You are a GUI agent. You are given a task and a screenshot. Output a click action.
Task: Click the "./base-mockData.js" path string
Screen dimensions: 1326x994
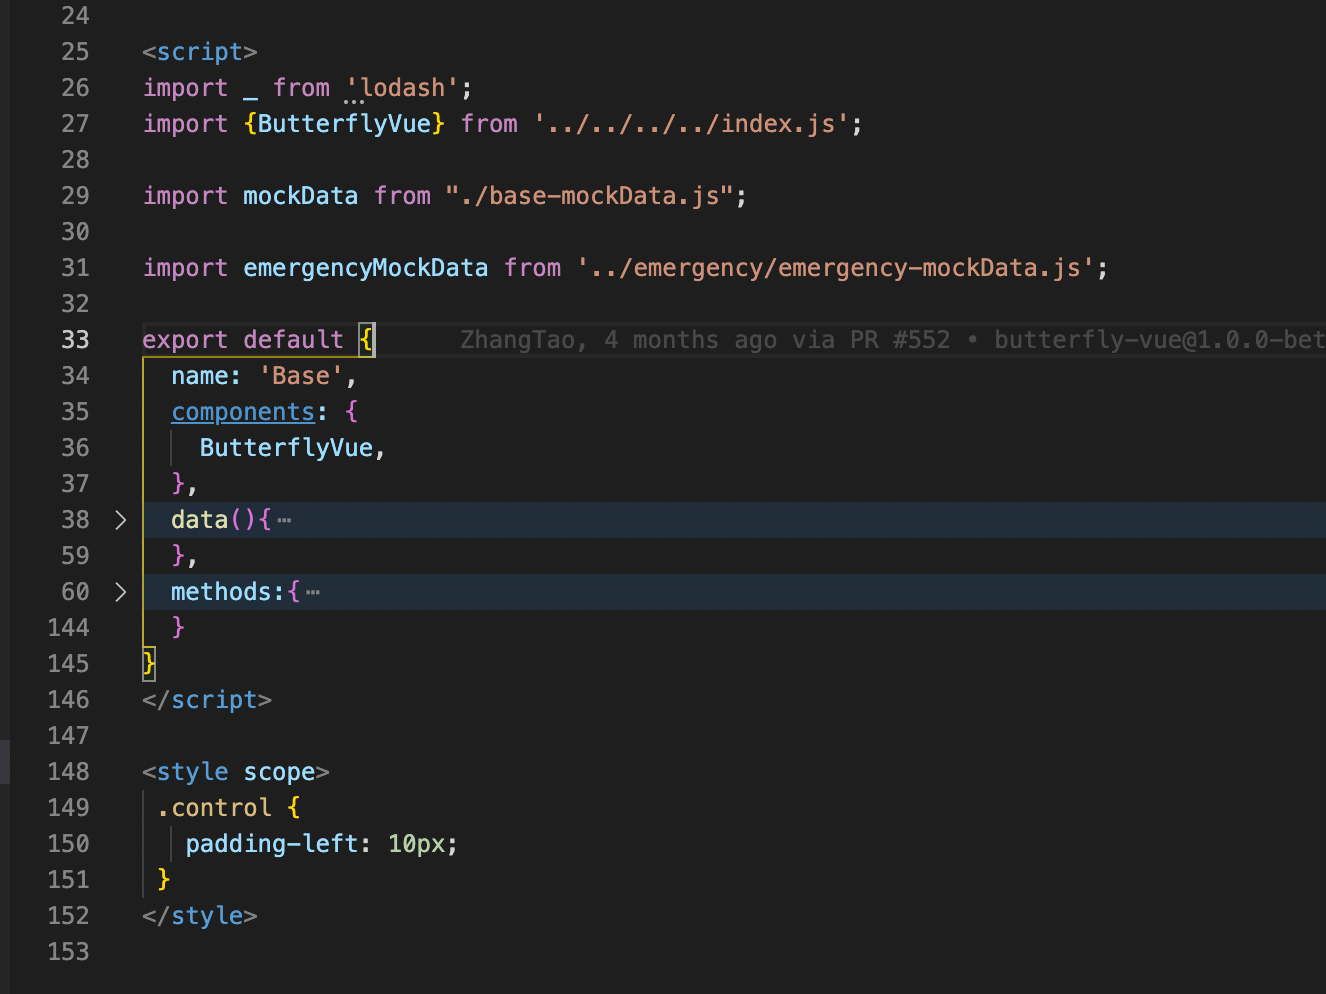click(590, 196)
